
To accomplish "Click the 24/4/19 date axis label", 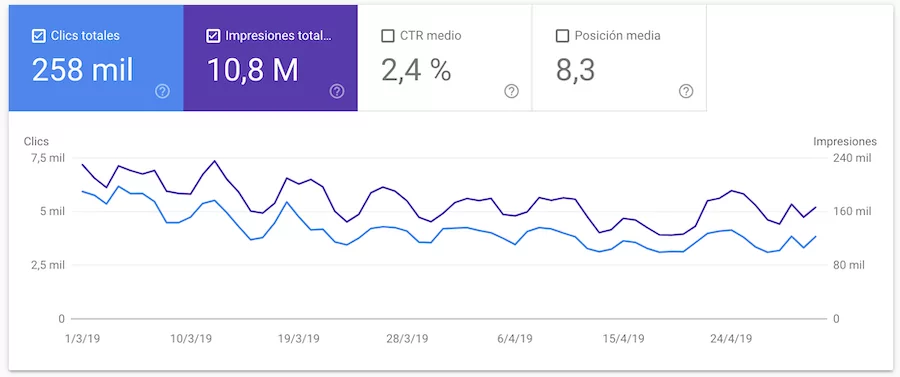I will tap(731, 339).
